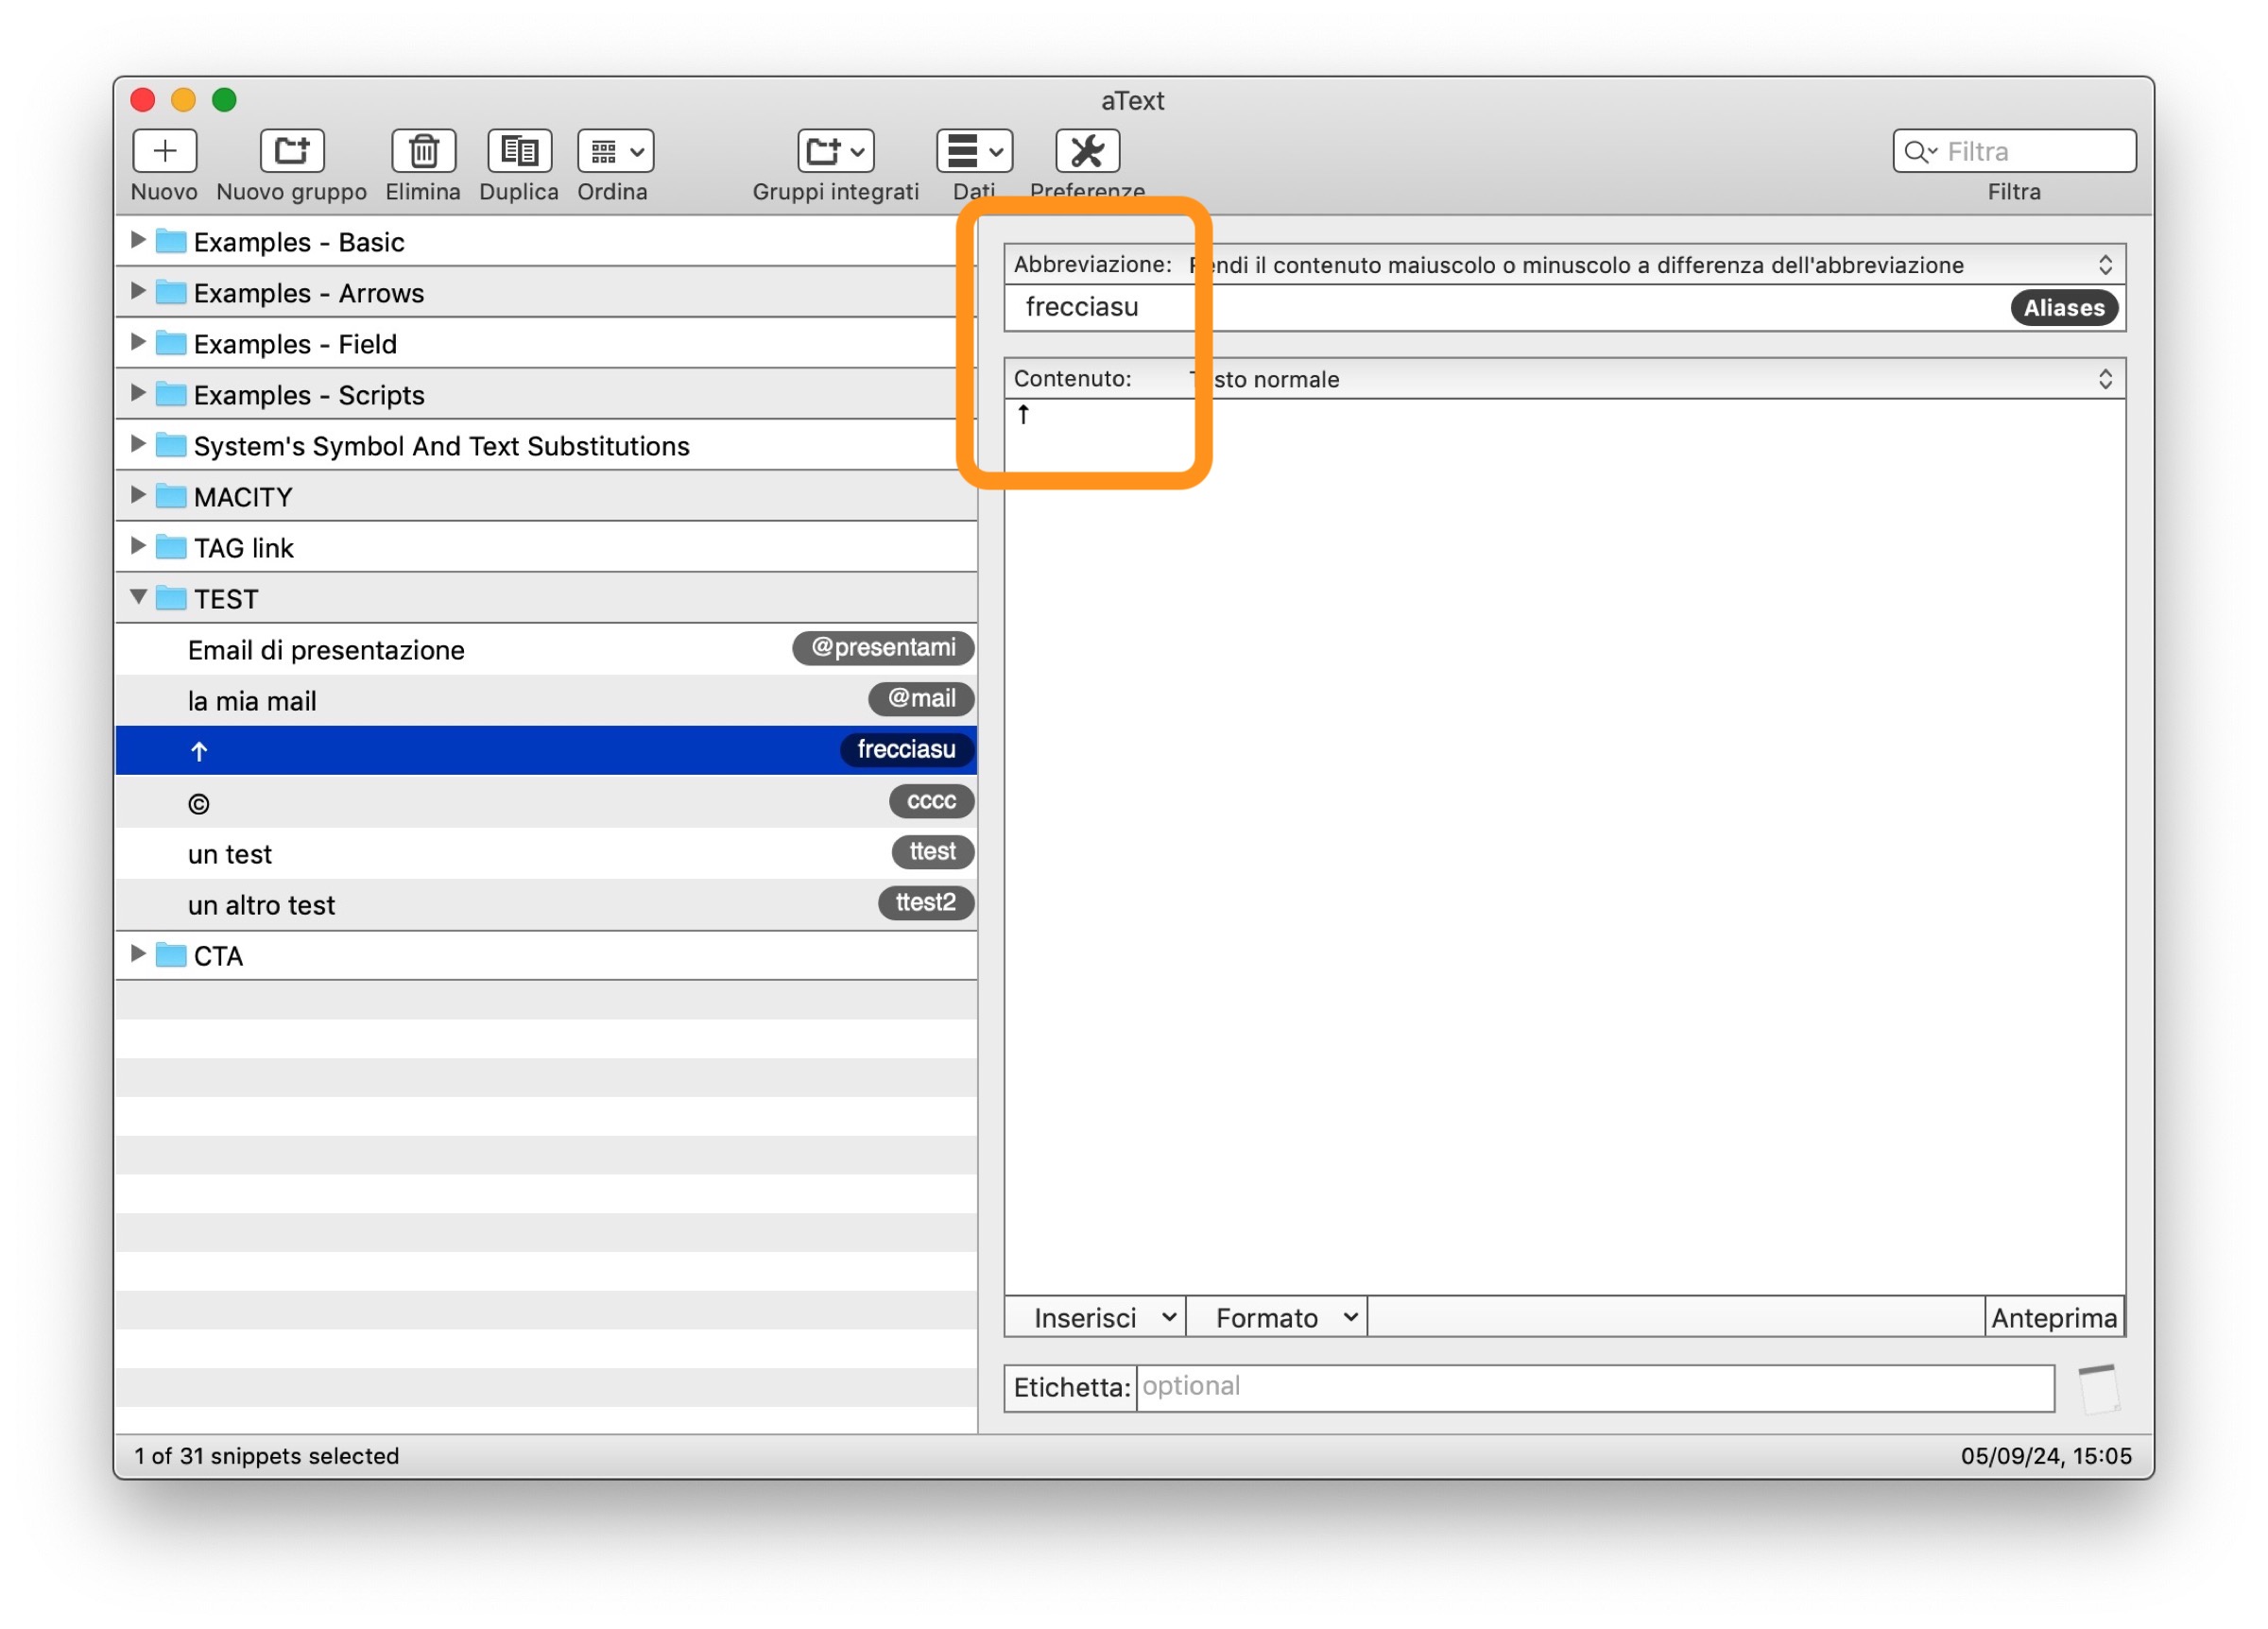2268x1629 pixels.
Task: Expand the Examples - Basic group
Action: [x=138, y=240]
